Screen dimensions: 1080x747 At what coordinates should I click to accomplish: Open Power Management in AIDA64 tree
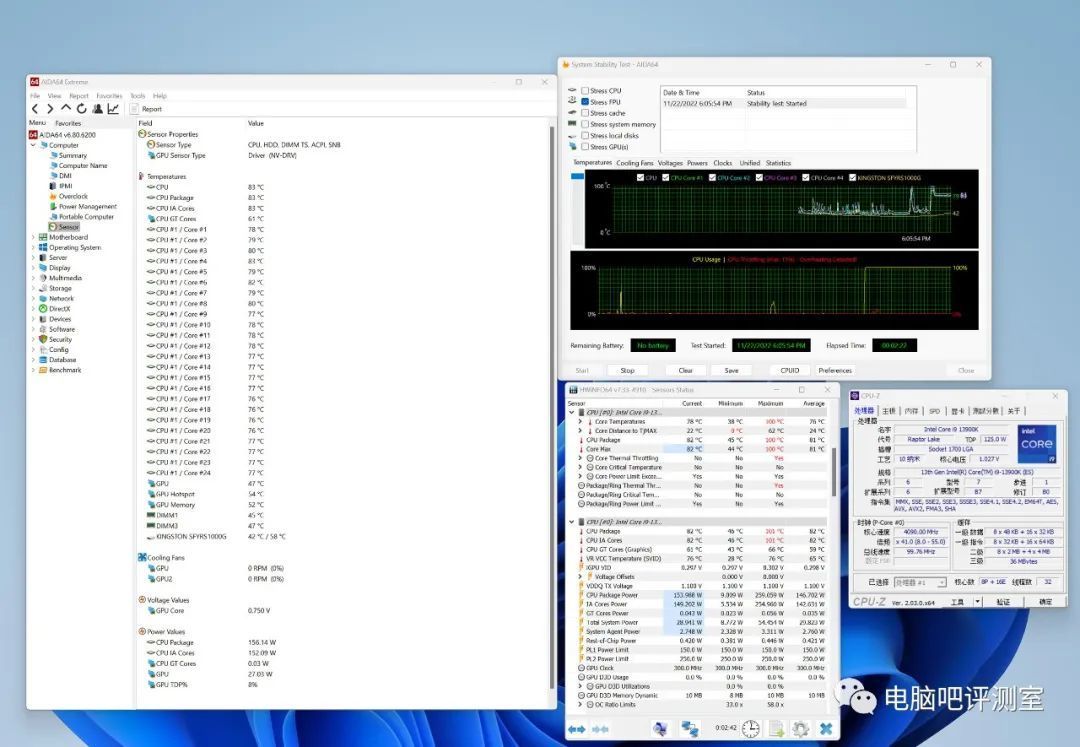coord(87,207)
